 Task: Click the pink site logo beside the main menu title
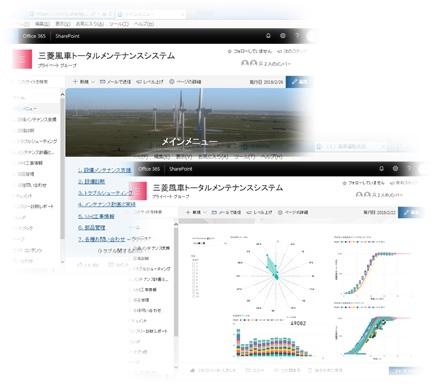pyautogui.click(x=22, y=59)
